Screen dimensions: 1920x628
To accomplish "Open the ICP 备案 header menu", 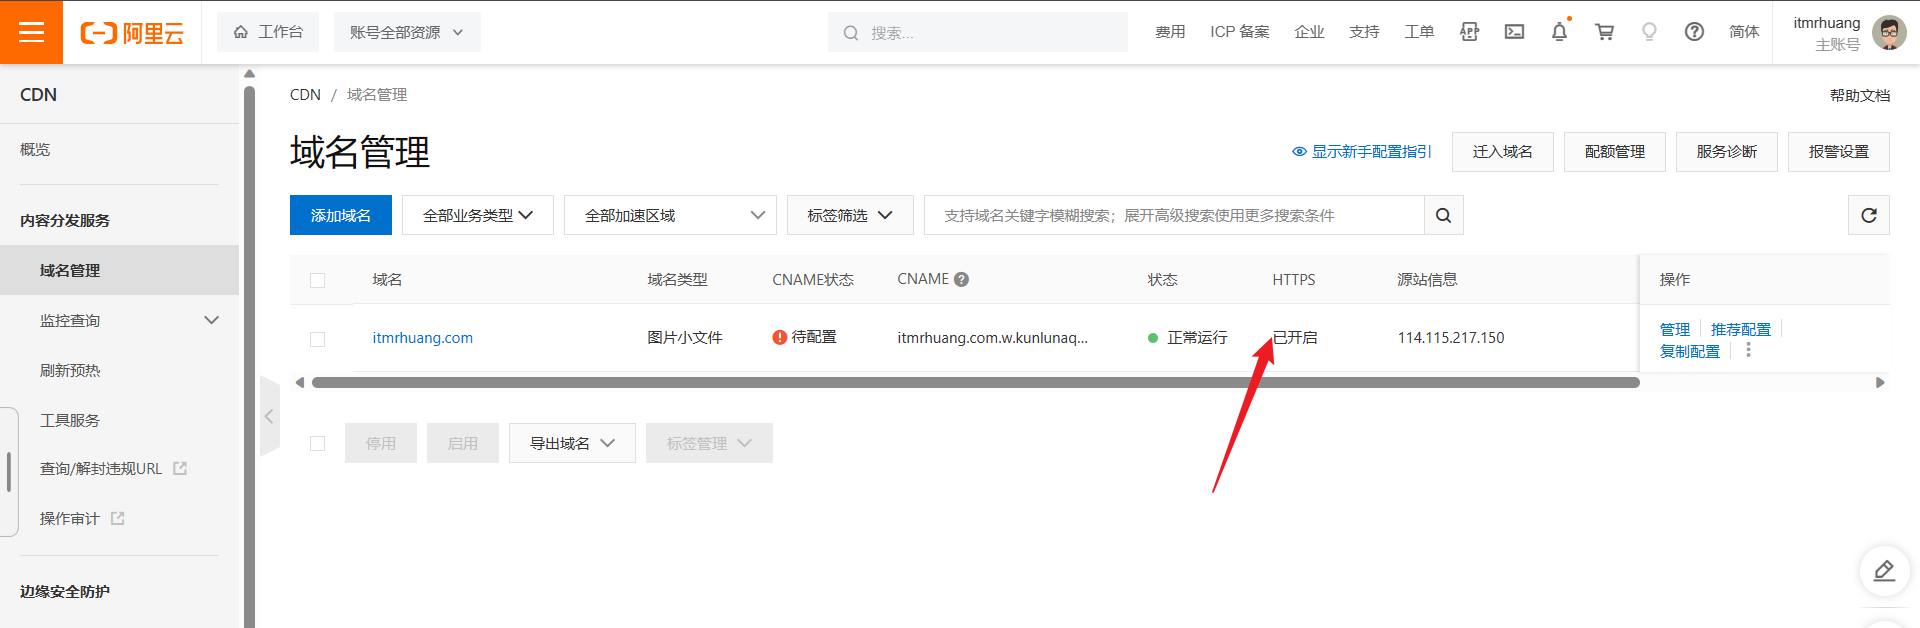I will [1240, 32].
